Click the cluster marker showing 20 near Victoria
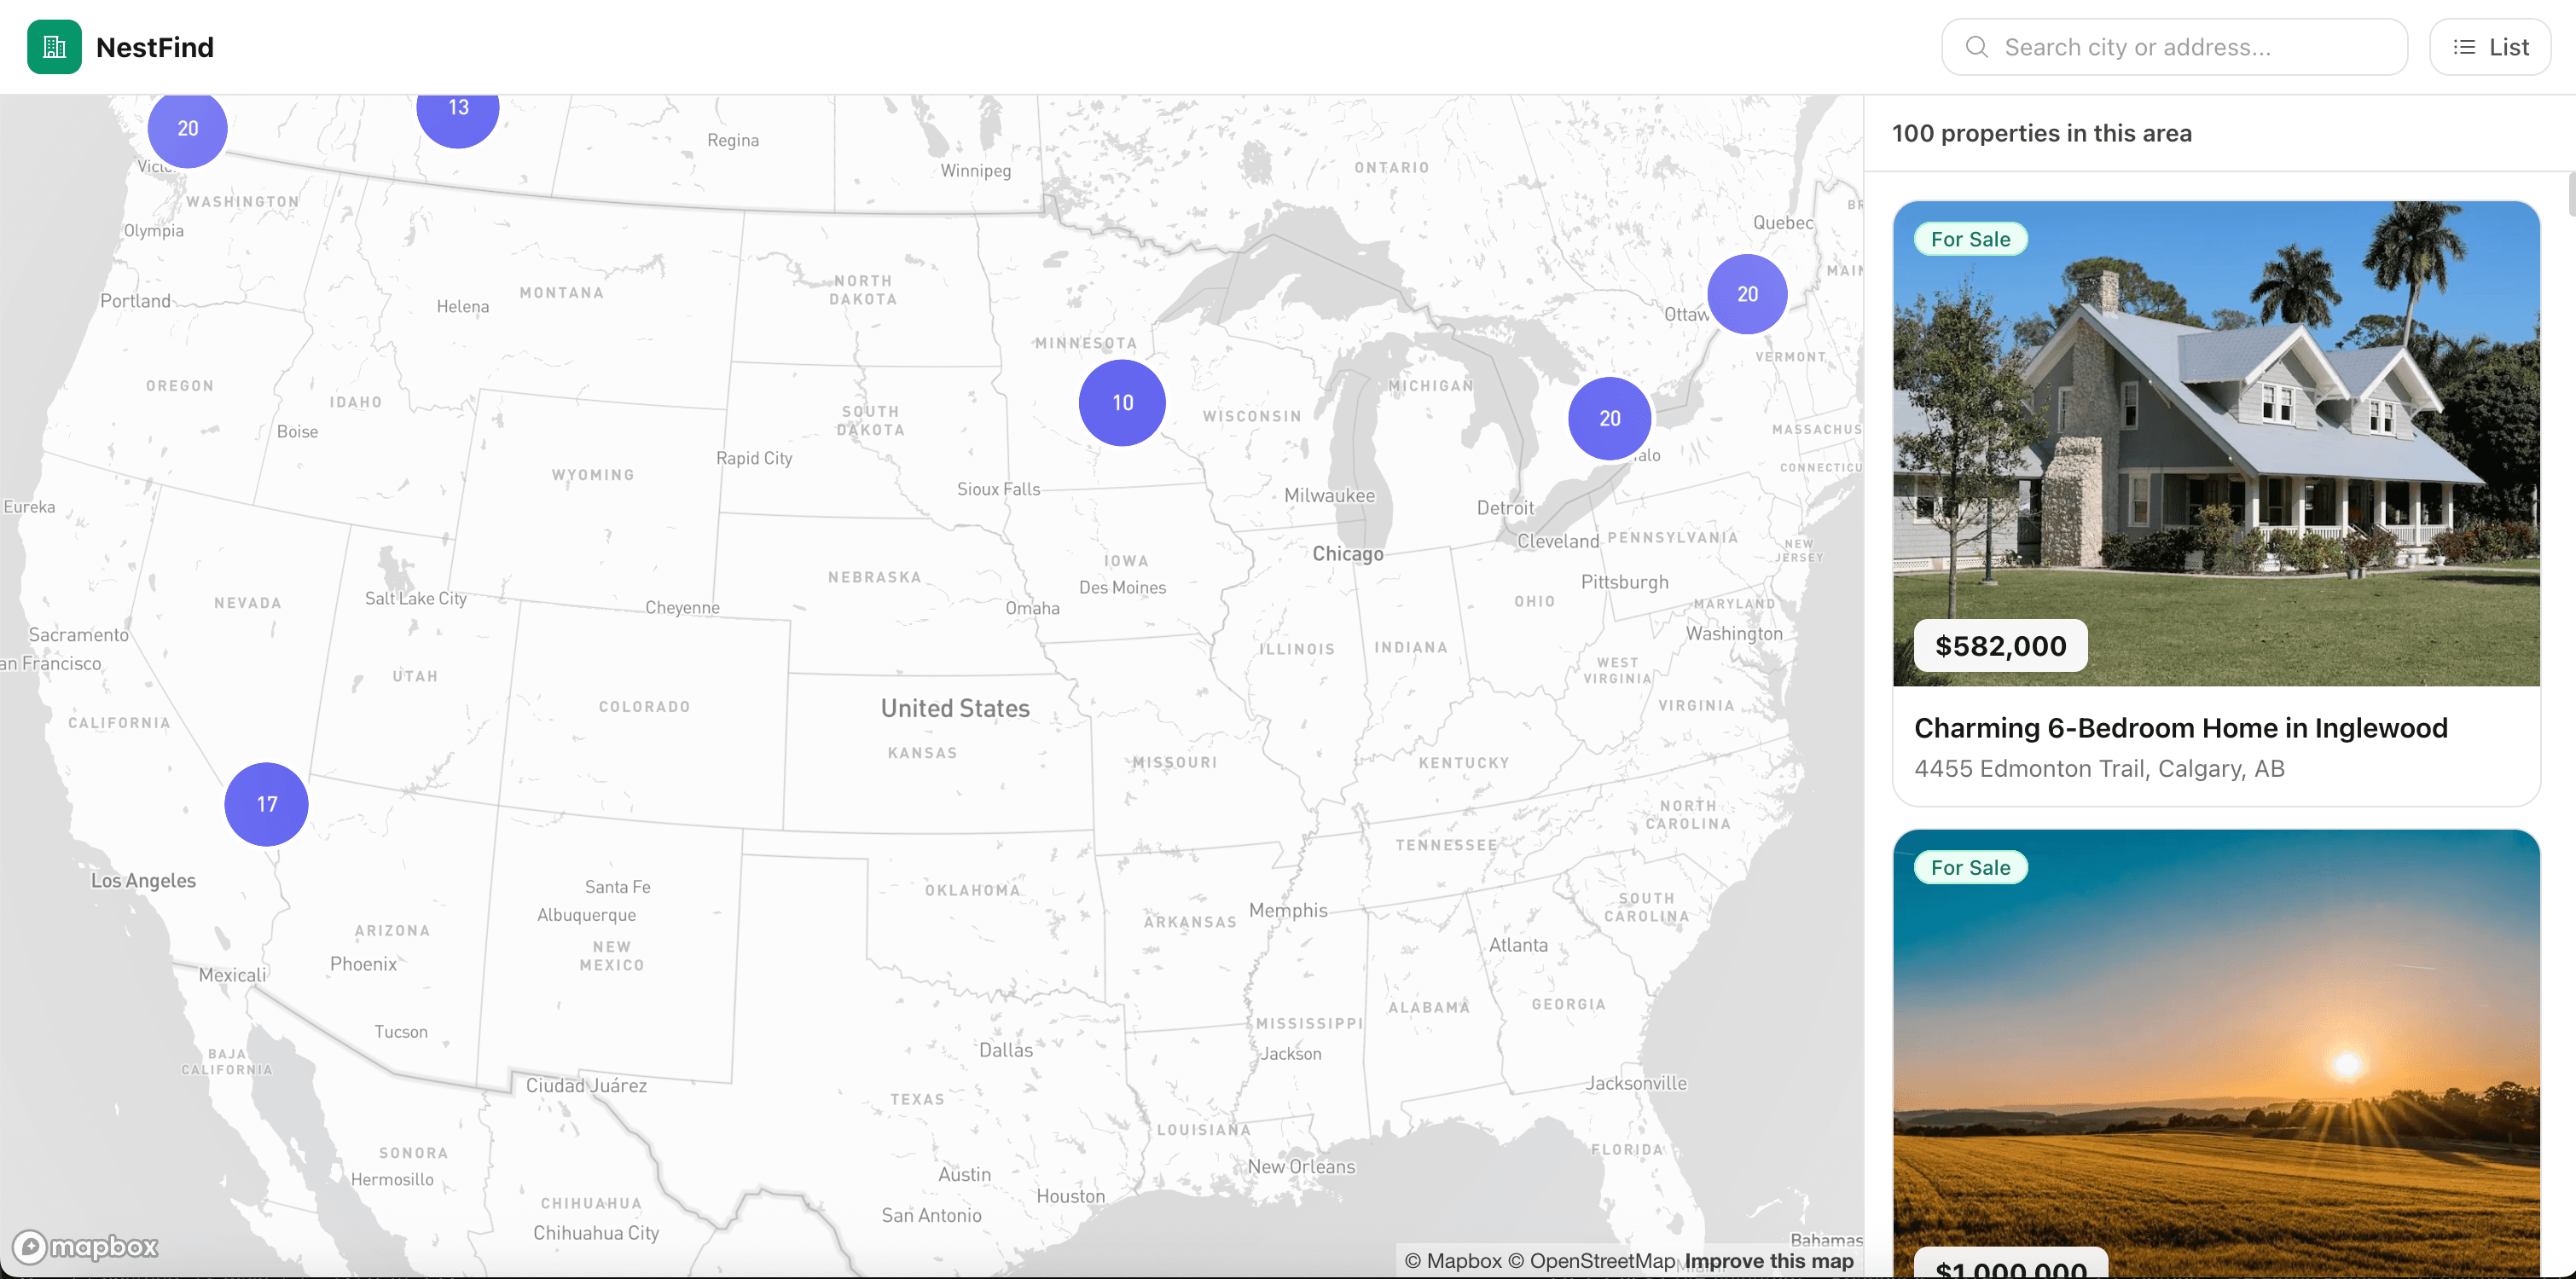This screenshot has height=1279, width=2576. coord(186,128)
